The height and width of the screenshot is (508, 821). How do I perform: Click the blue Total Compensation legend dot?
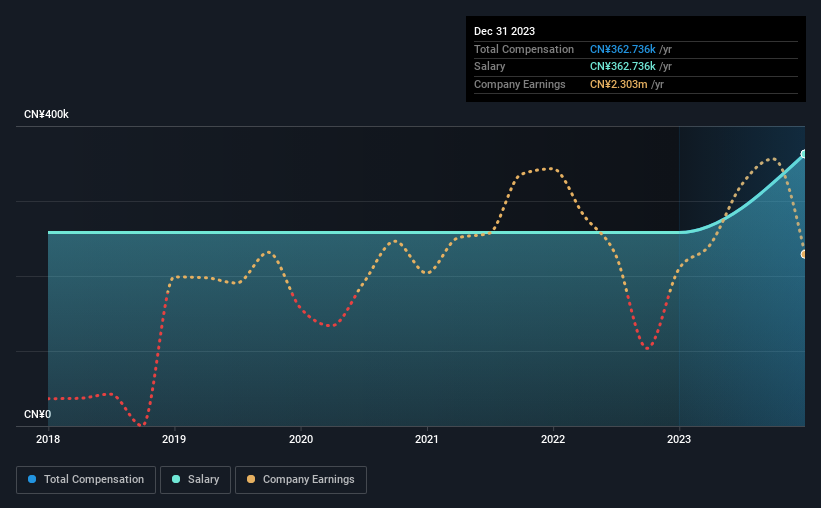[x=32, y=479]
